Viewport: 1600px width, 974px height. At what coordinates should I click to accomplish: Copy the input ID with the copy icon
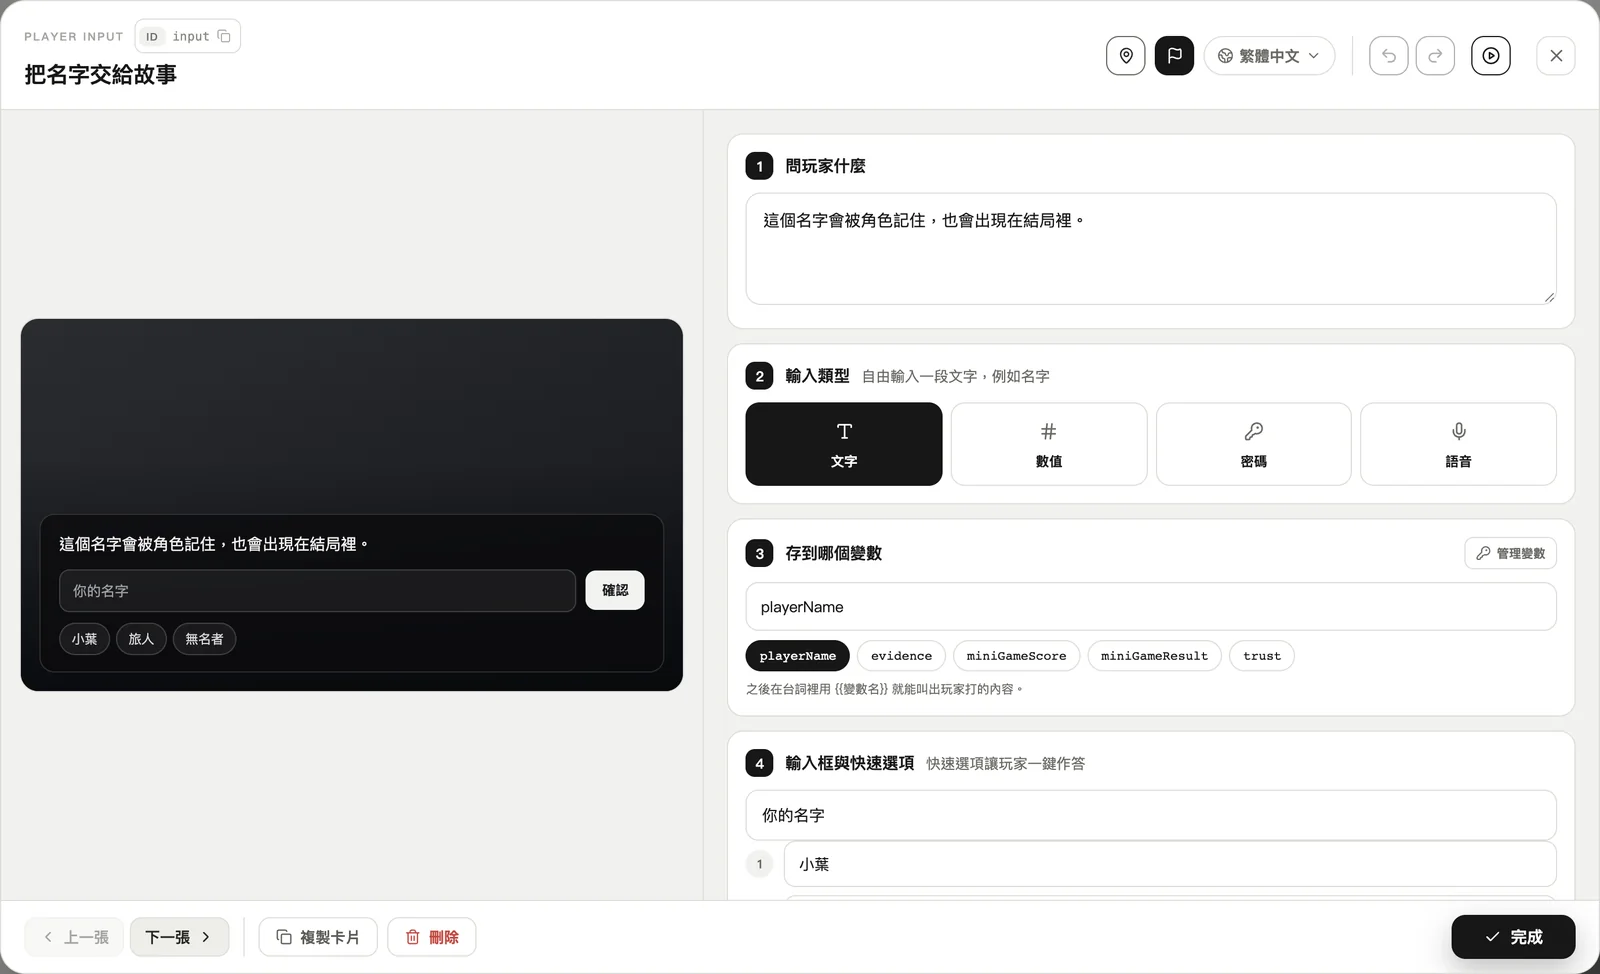click(x=224, y=37)
